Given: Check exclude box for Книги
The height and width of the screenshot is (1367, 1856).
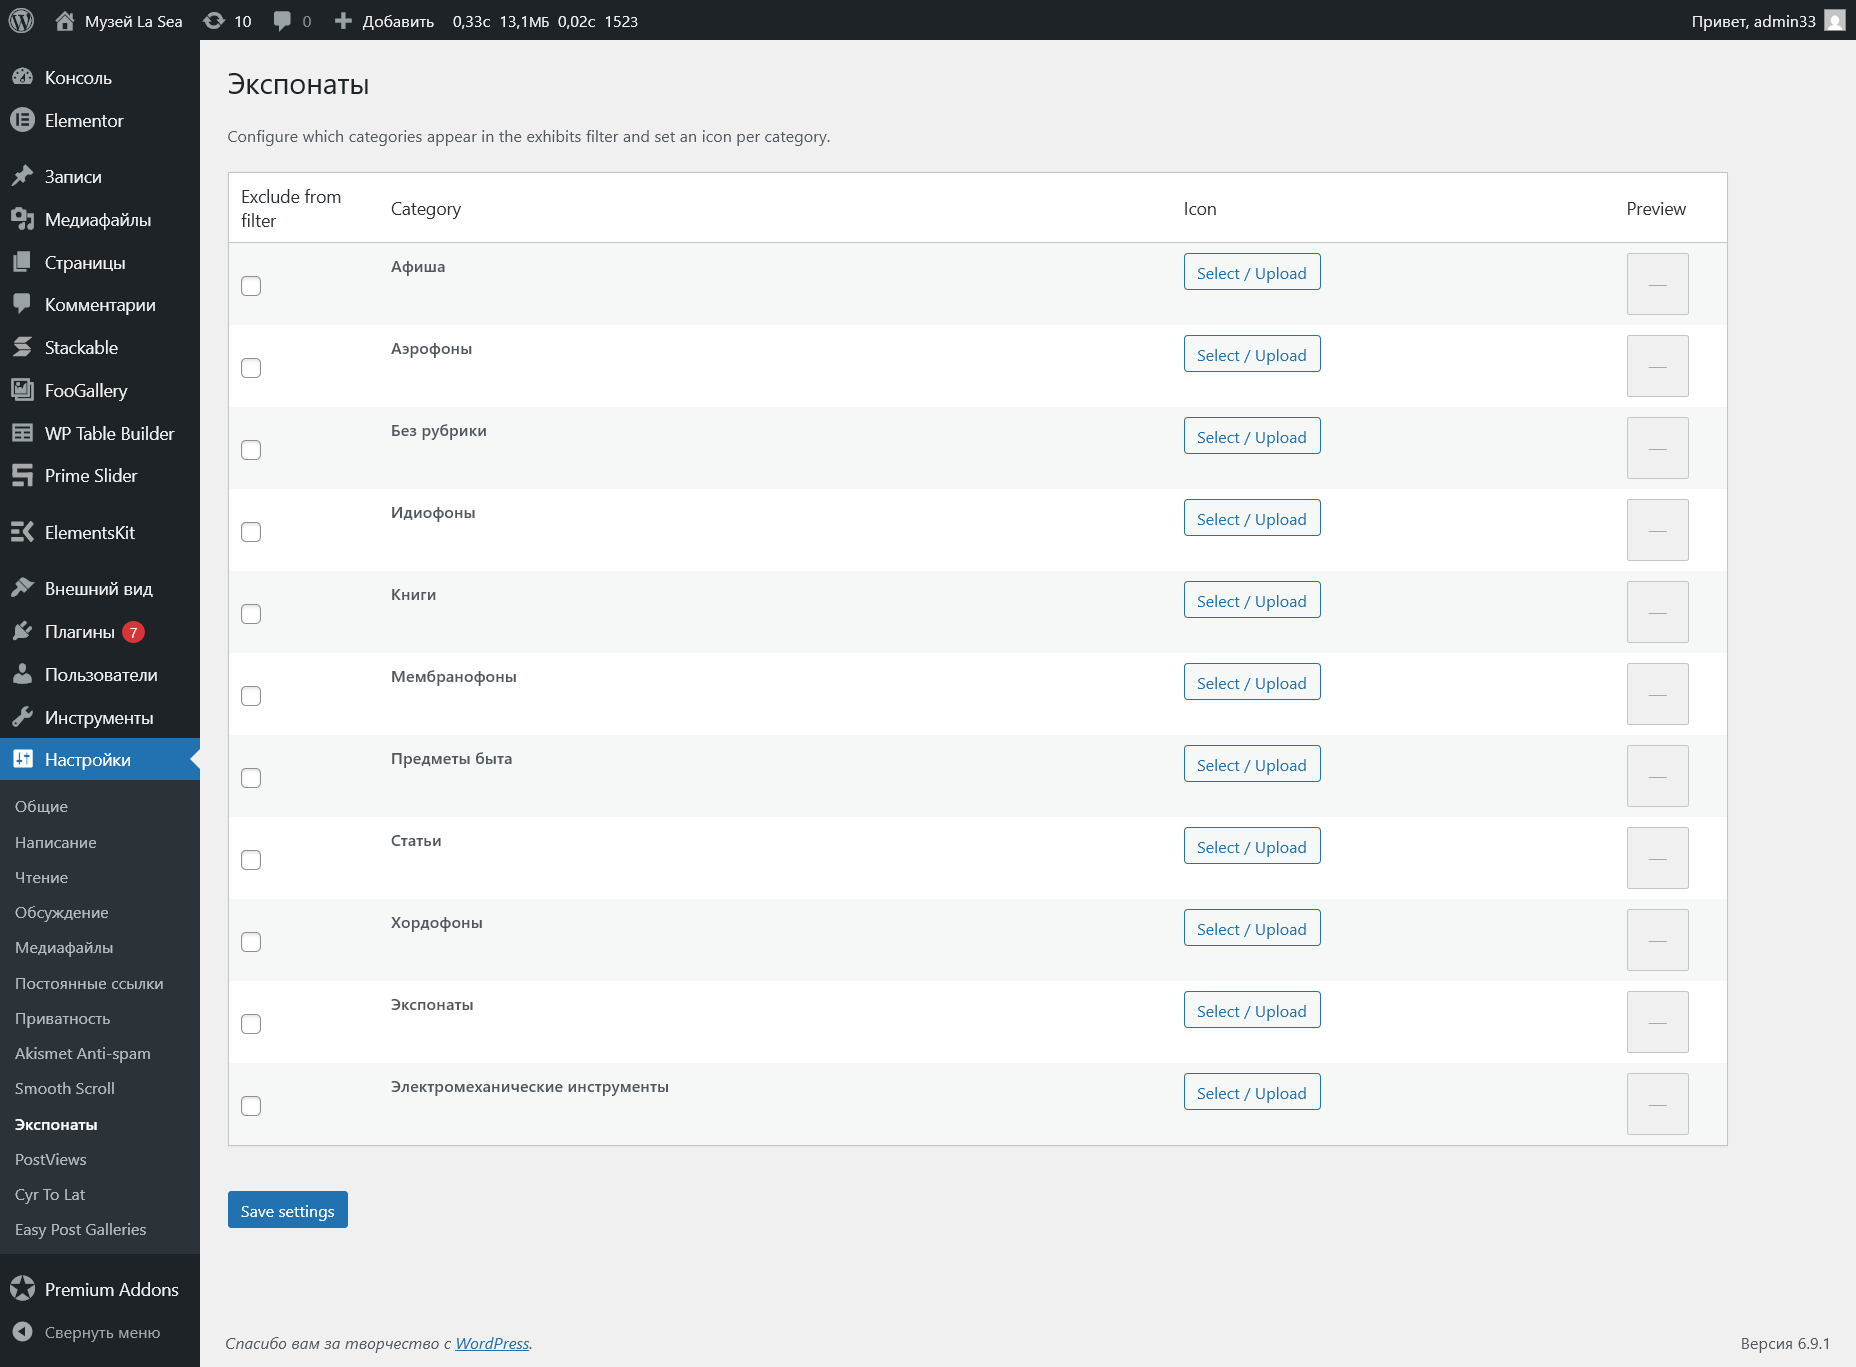Looking at the screenshot, I should [x=251, y=614].
